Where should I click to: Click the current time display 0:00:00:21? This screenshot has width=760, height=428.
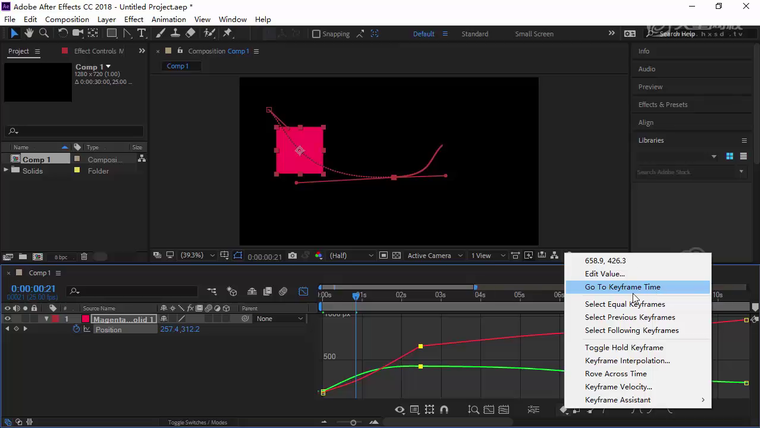click(32, 288)
